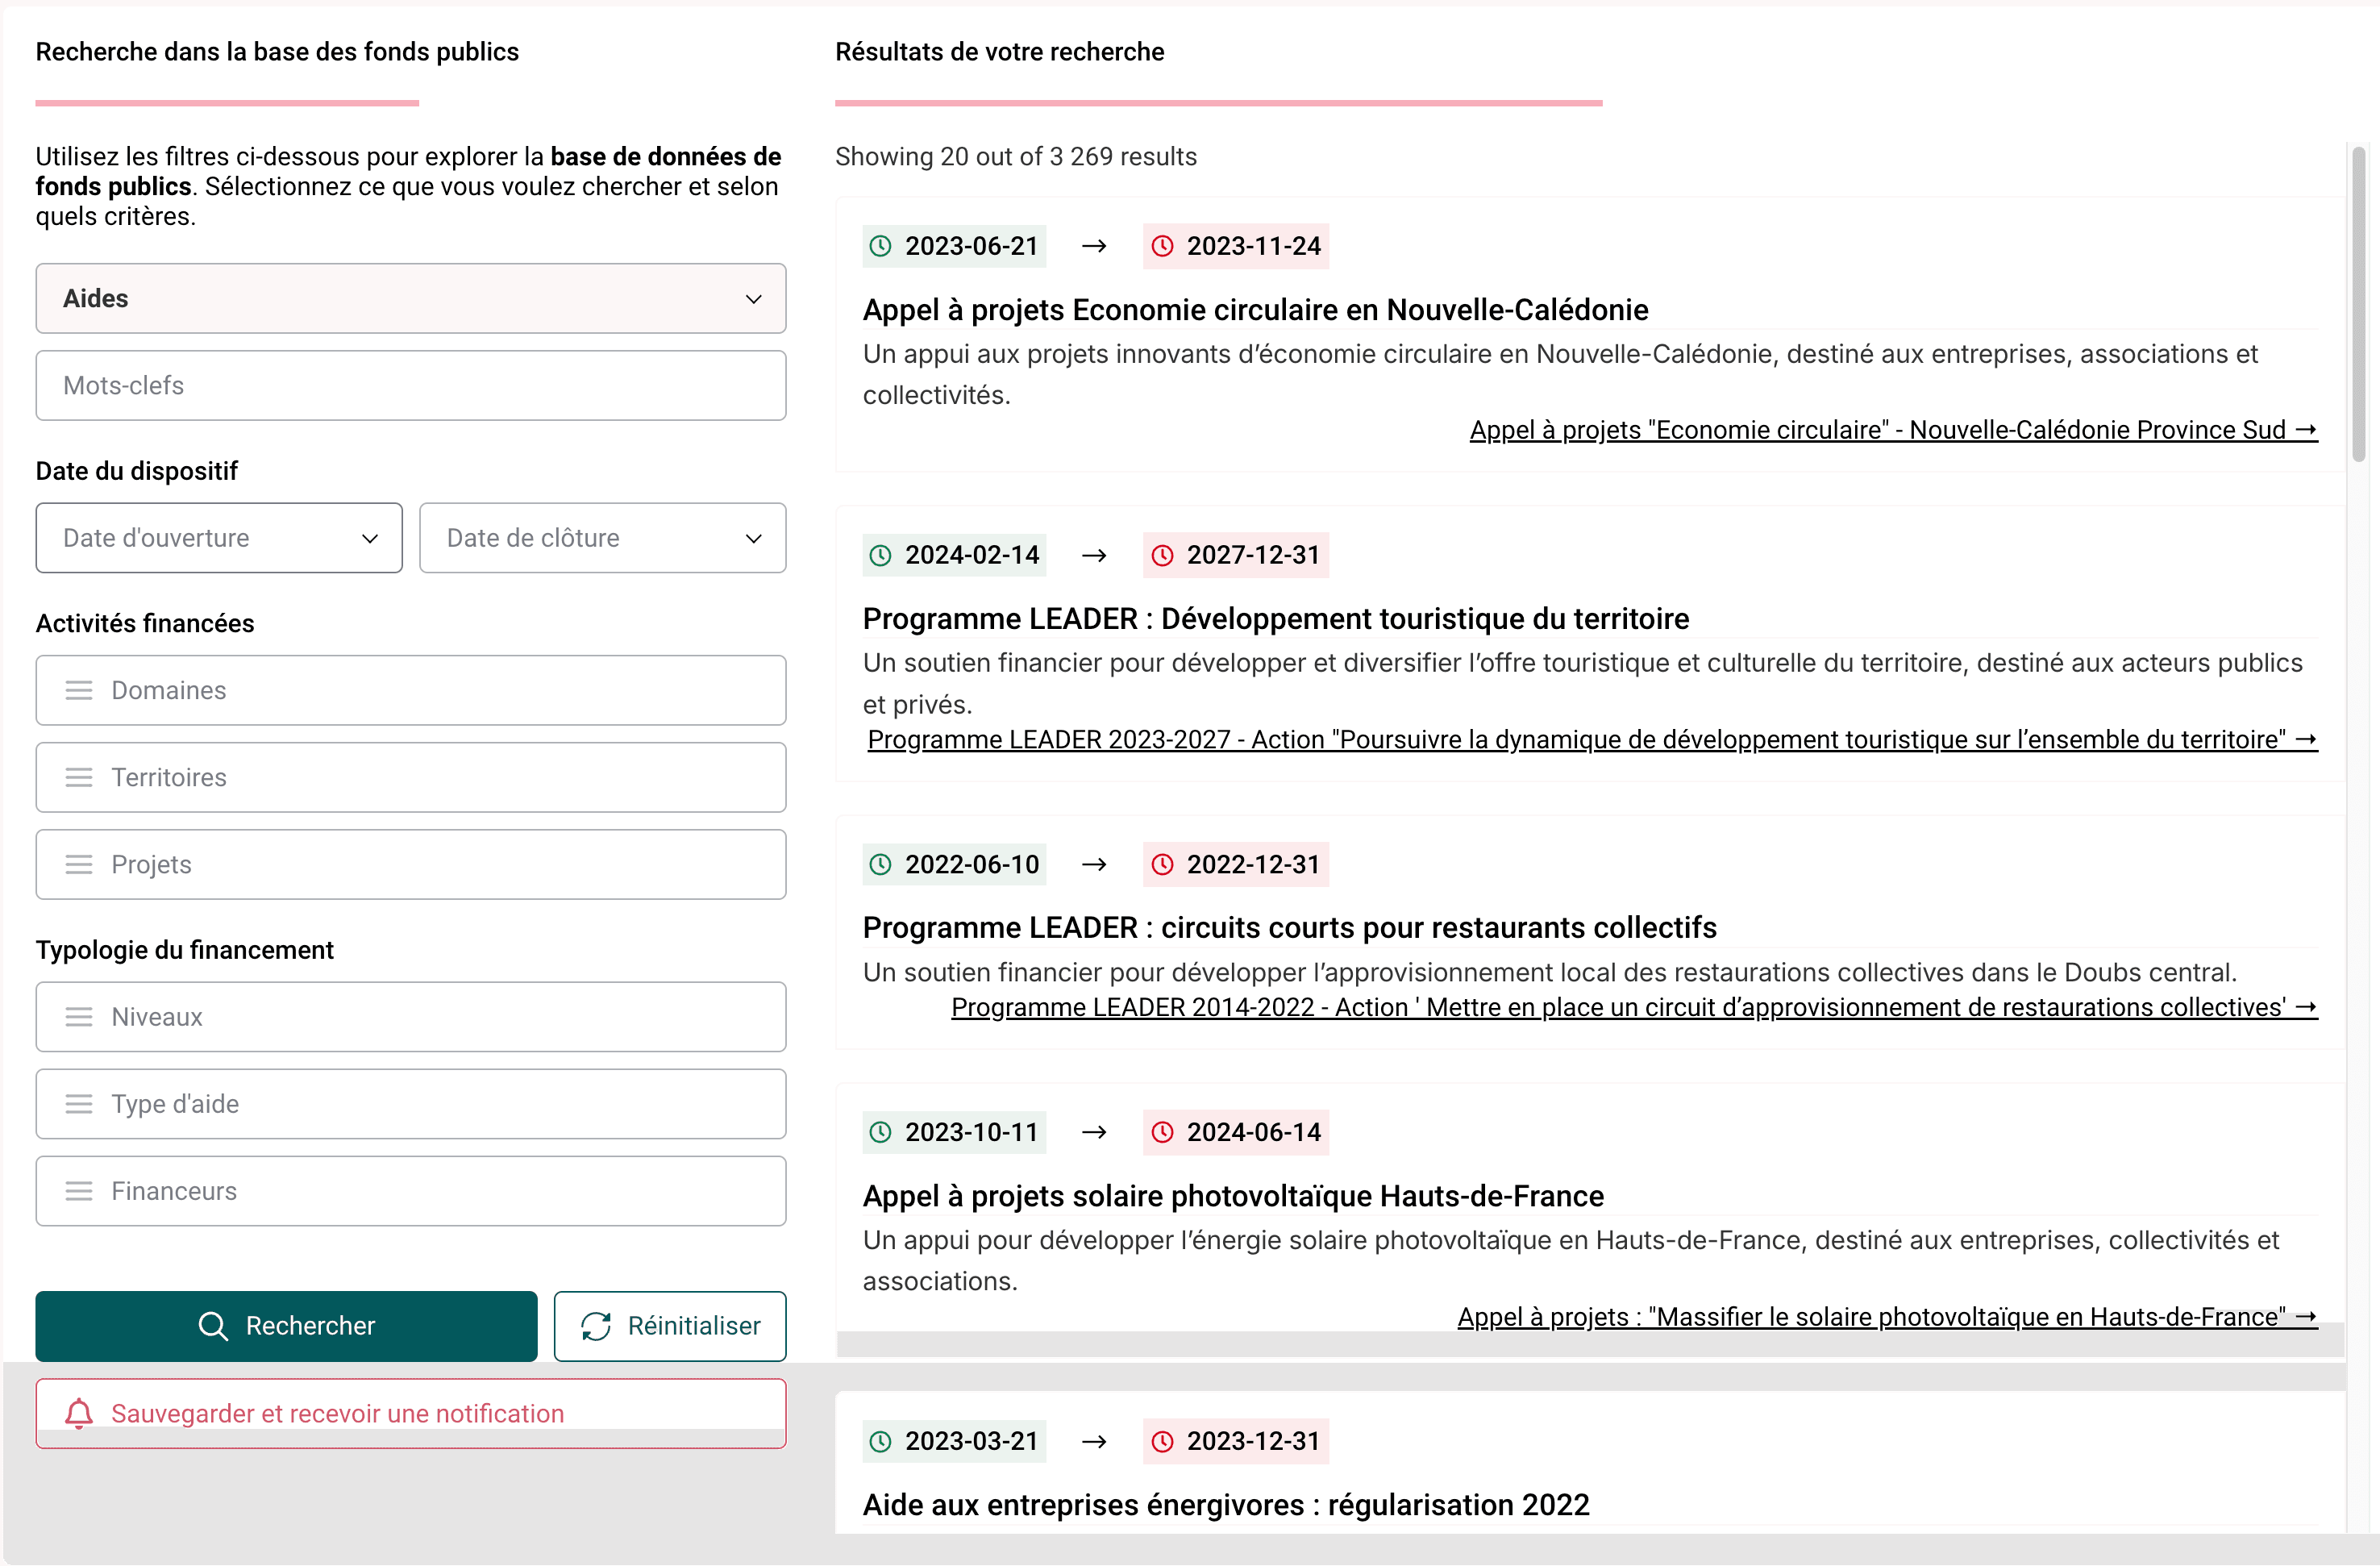
Task: Click the list icon in Type d'aide field
Action: tap(79, 1104)
